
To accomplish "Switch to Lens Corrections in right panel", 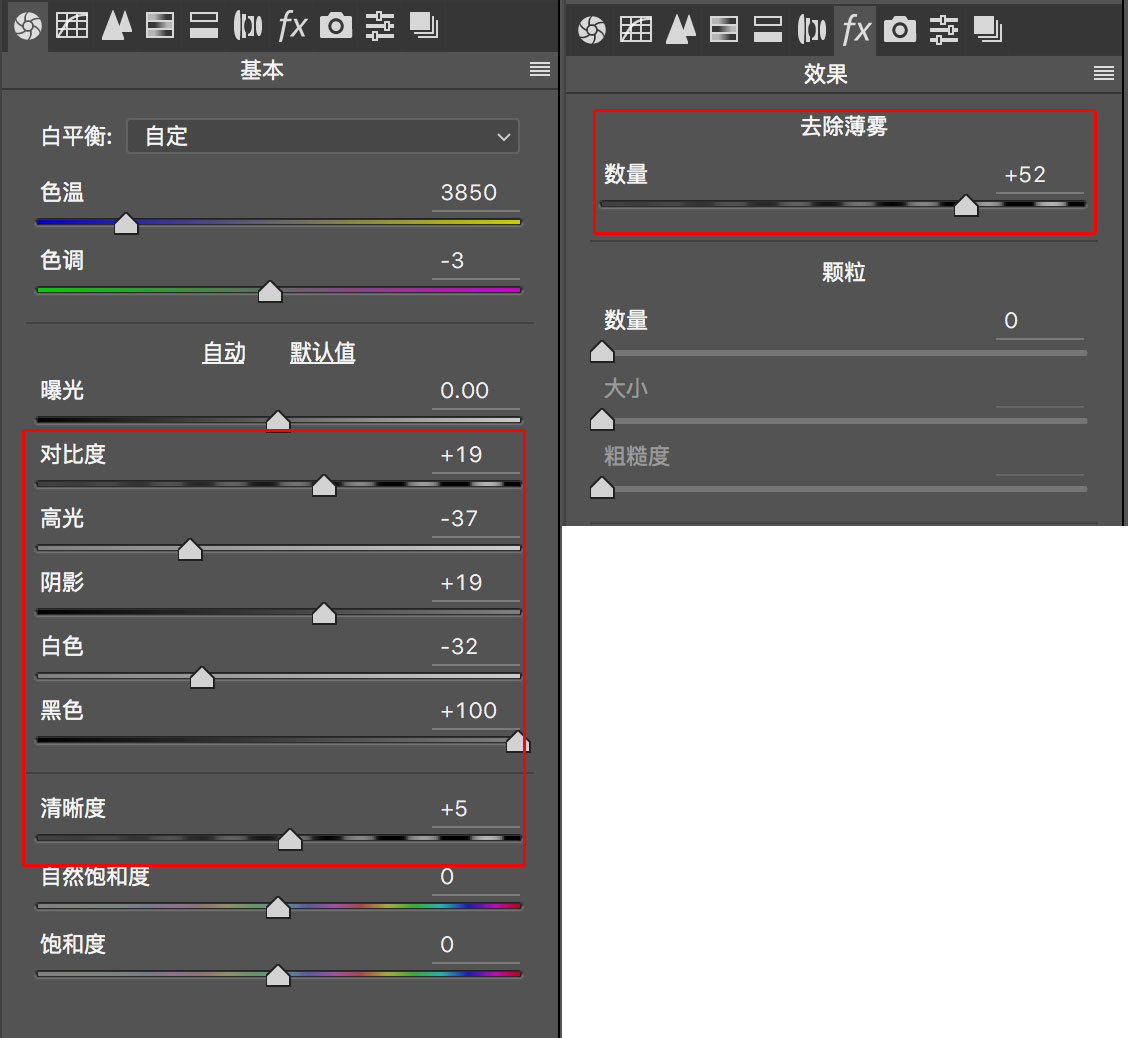I will [812, 29].
